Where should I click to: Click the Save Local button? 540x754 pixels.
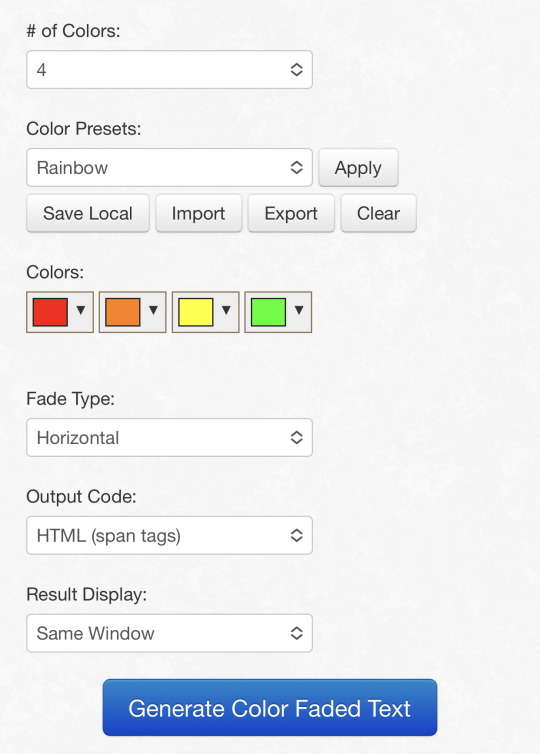[x=88, y=213]
